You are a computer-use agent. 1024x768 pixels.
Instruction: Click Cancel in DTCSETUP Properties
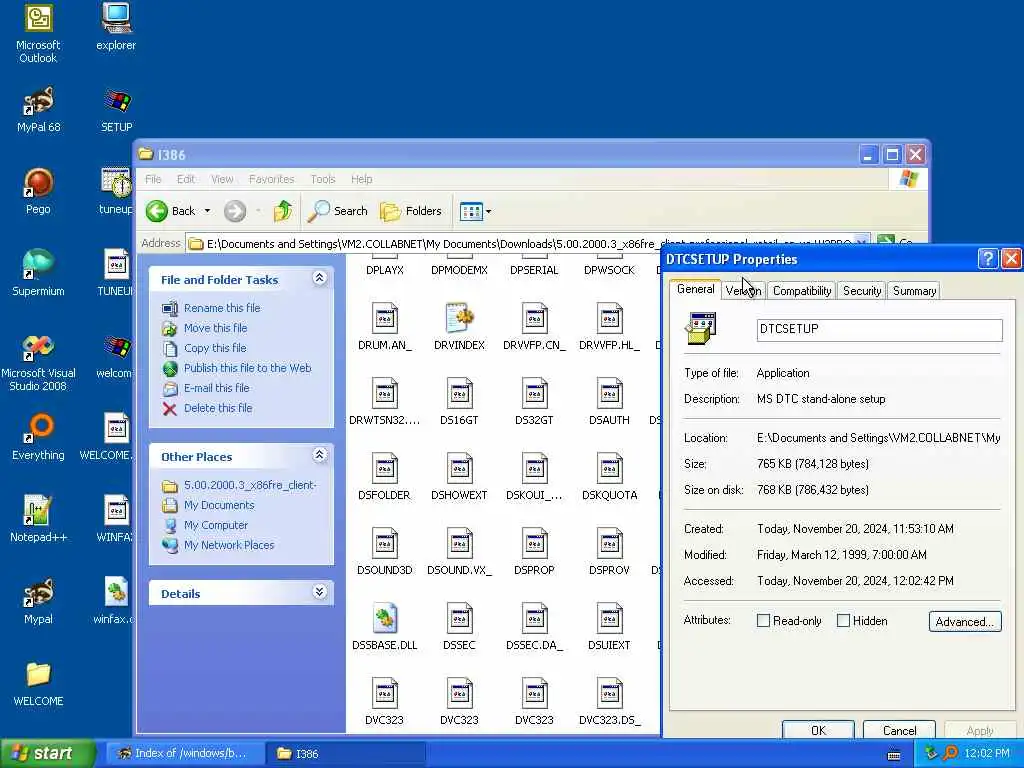(899, 730)
